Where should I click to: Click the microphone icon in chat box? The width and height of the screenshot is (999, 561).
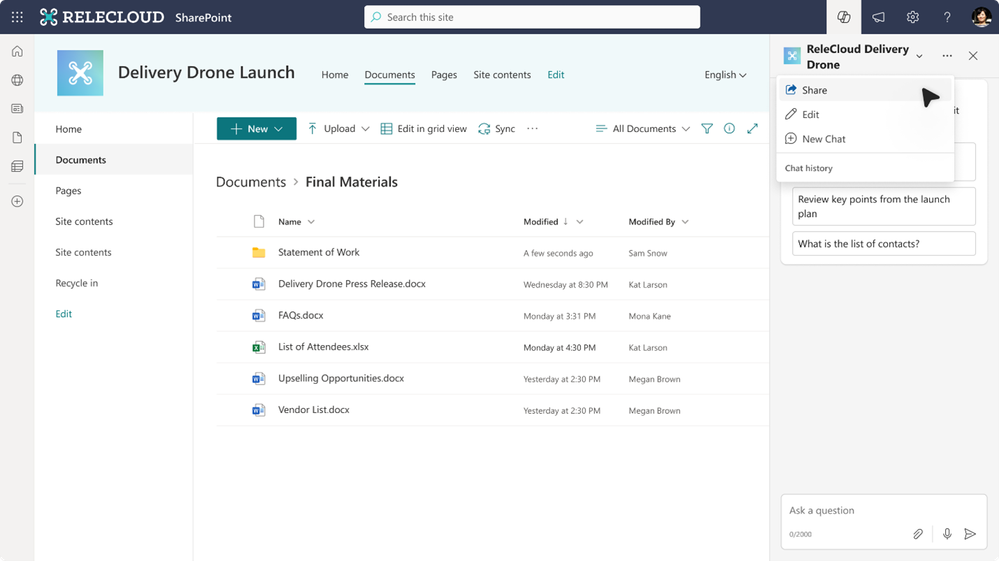947,534
